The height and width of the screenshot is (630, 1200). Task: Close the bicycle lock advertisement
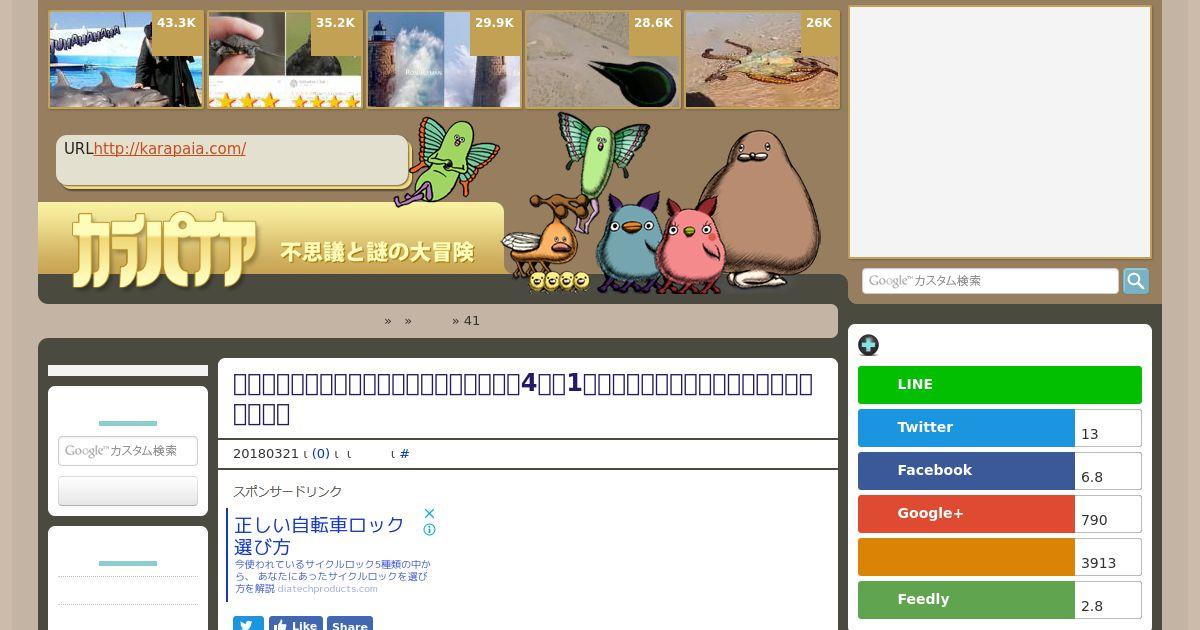[x=429, y=513]
